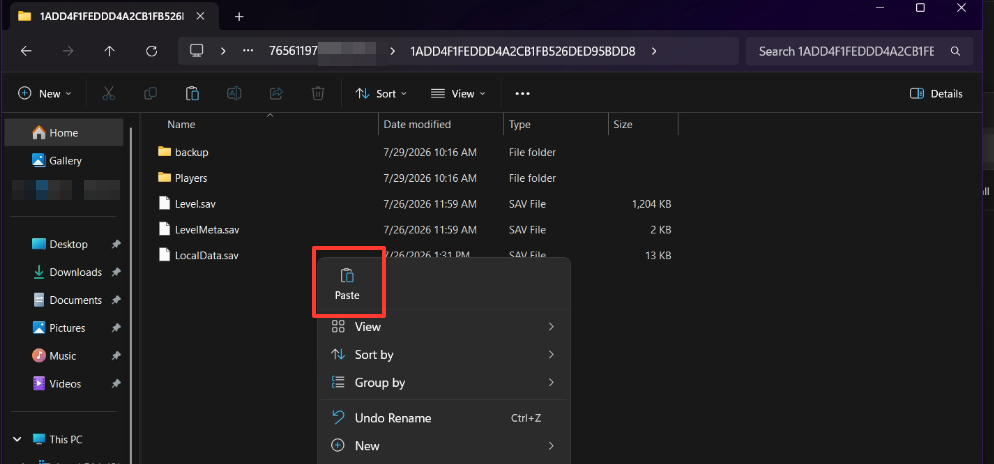This screenshot has width=994, height=464.
Task: Open the Sort dropdown in toolbar
Action: [381, 93]
